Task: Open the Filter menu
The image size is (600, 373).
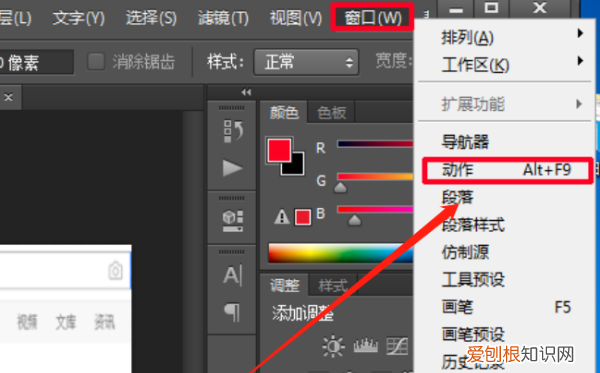Action: pos(223,18)
